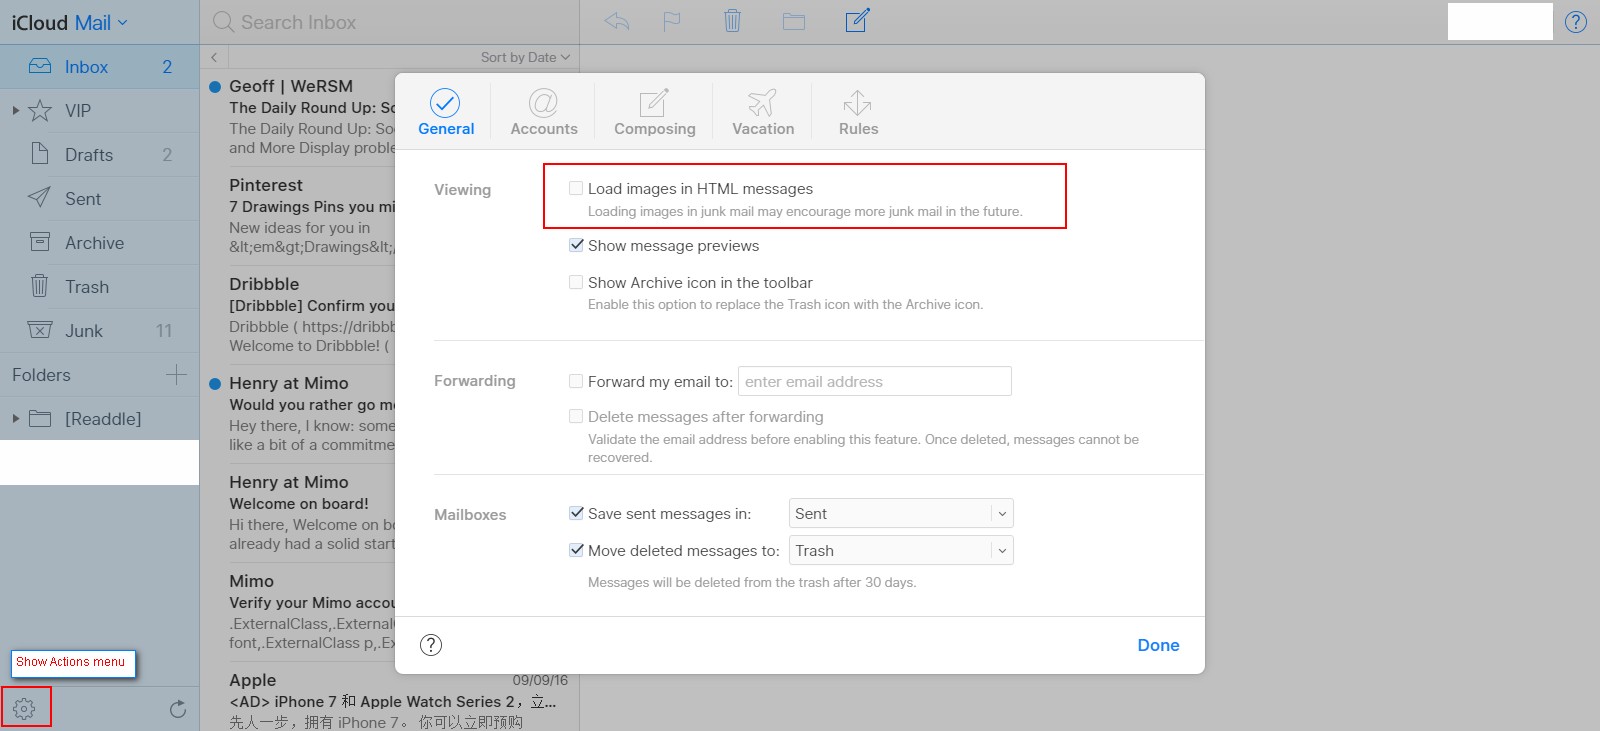Compose a new message with pencil icon
1600x731 pixels.
857,20
